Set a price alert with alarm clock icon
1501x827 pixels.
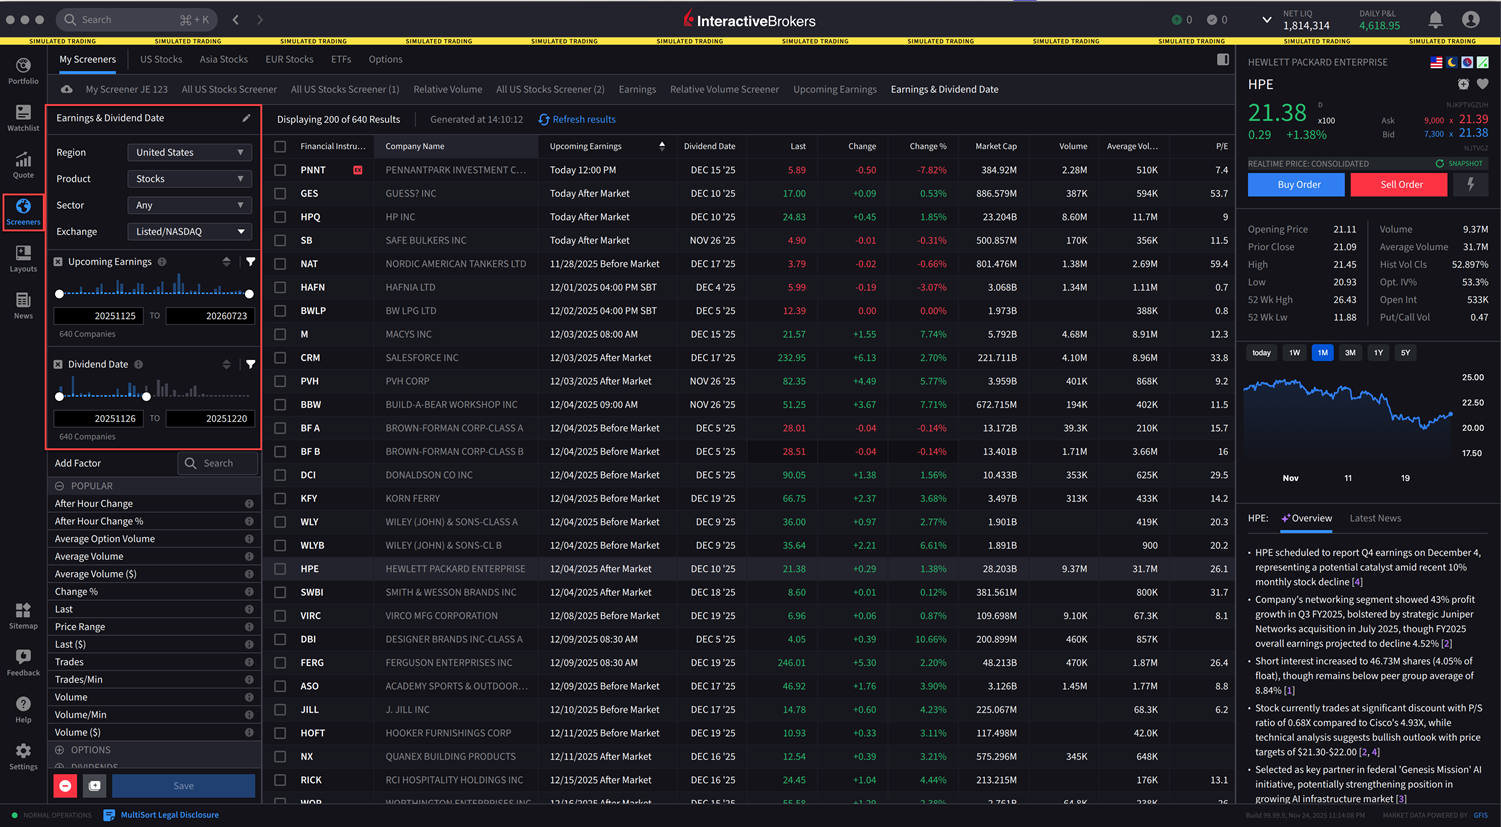point(1463,84)
